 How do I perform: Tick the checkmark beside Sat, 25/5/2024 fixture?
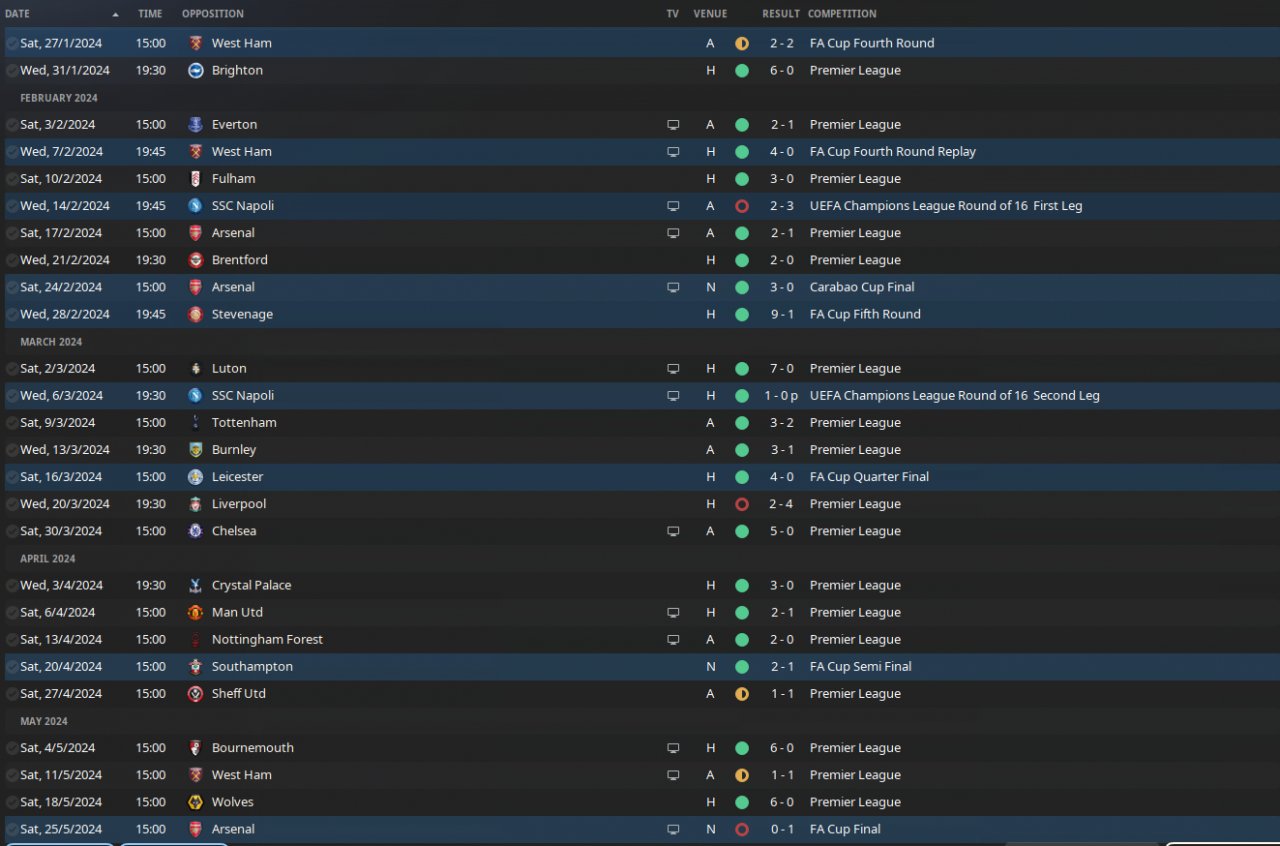pos(12,829)
